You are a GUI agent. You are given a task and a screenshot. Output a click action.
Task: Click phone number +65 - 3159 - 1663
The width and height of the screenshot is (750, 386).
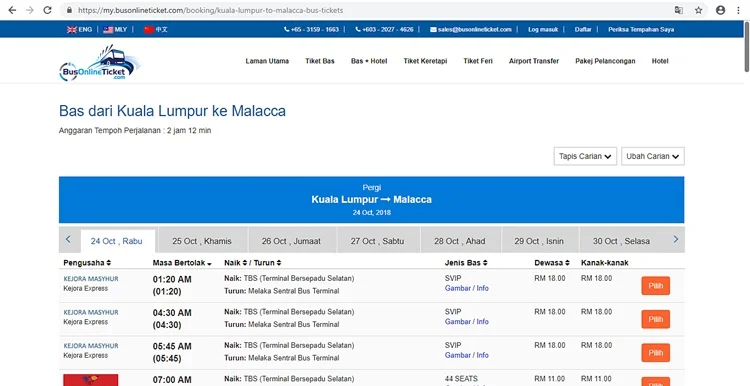coord(311,29)
